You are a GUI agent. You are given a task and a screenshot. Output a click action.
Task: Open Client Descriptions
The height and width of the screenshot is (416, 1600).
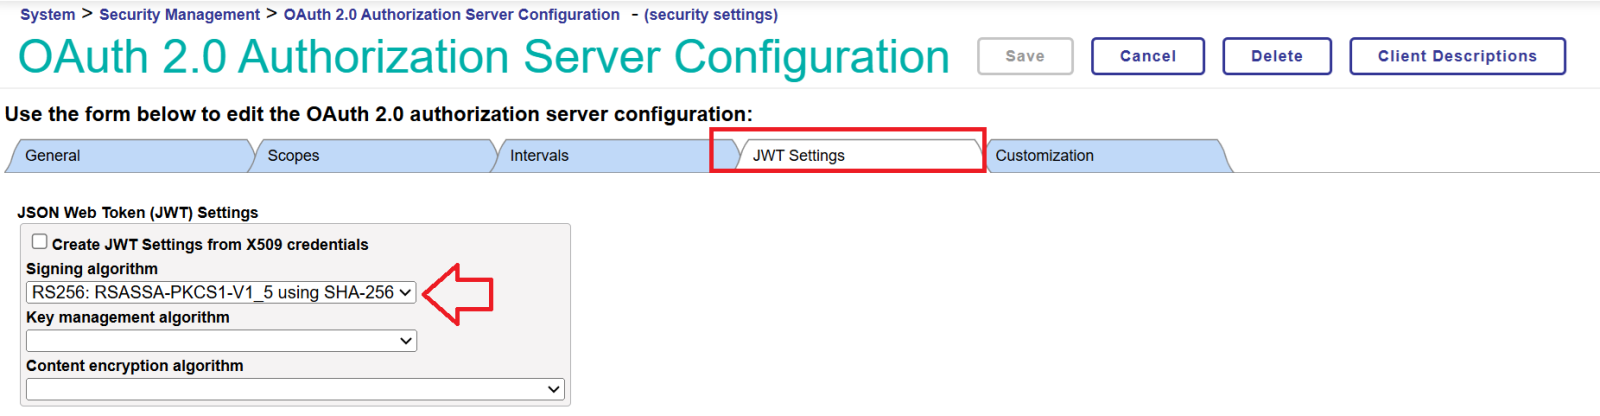(x=1457, y=56)
